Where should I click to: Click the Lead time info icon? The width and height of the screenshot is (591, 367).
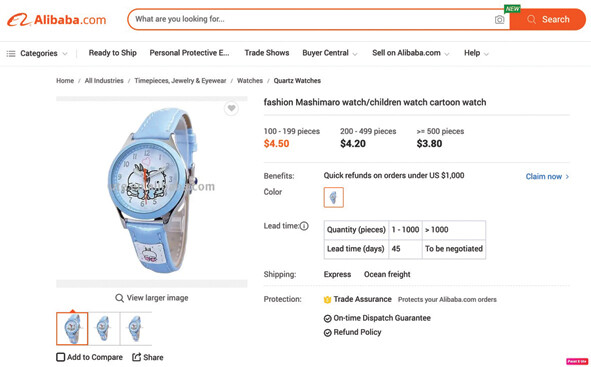(304, 226)
